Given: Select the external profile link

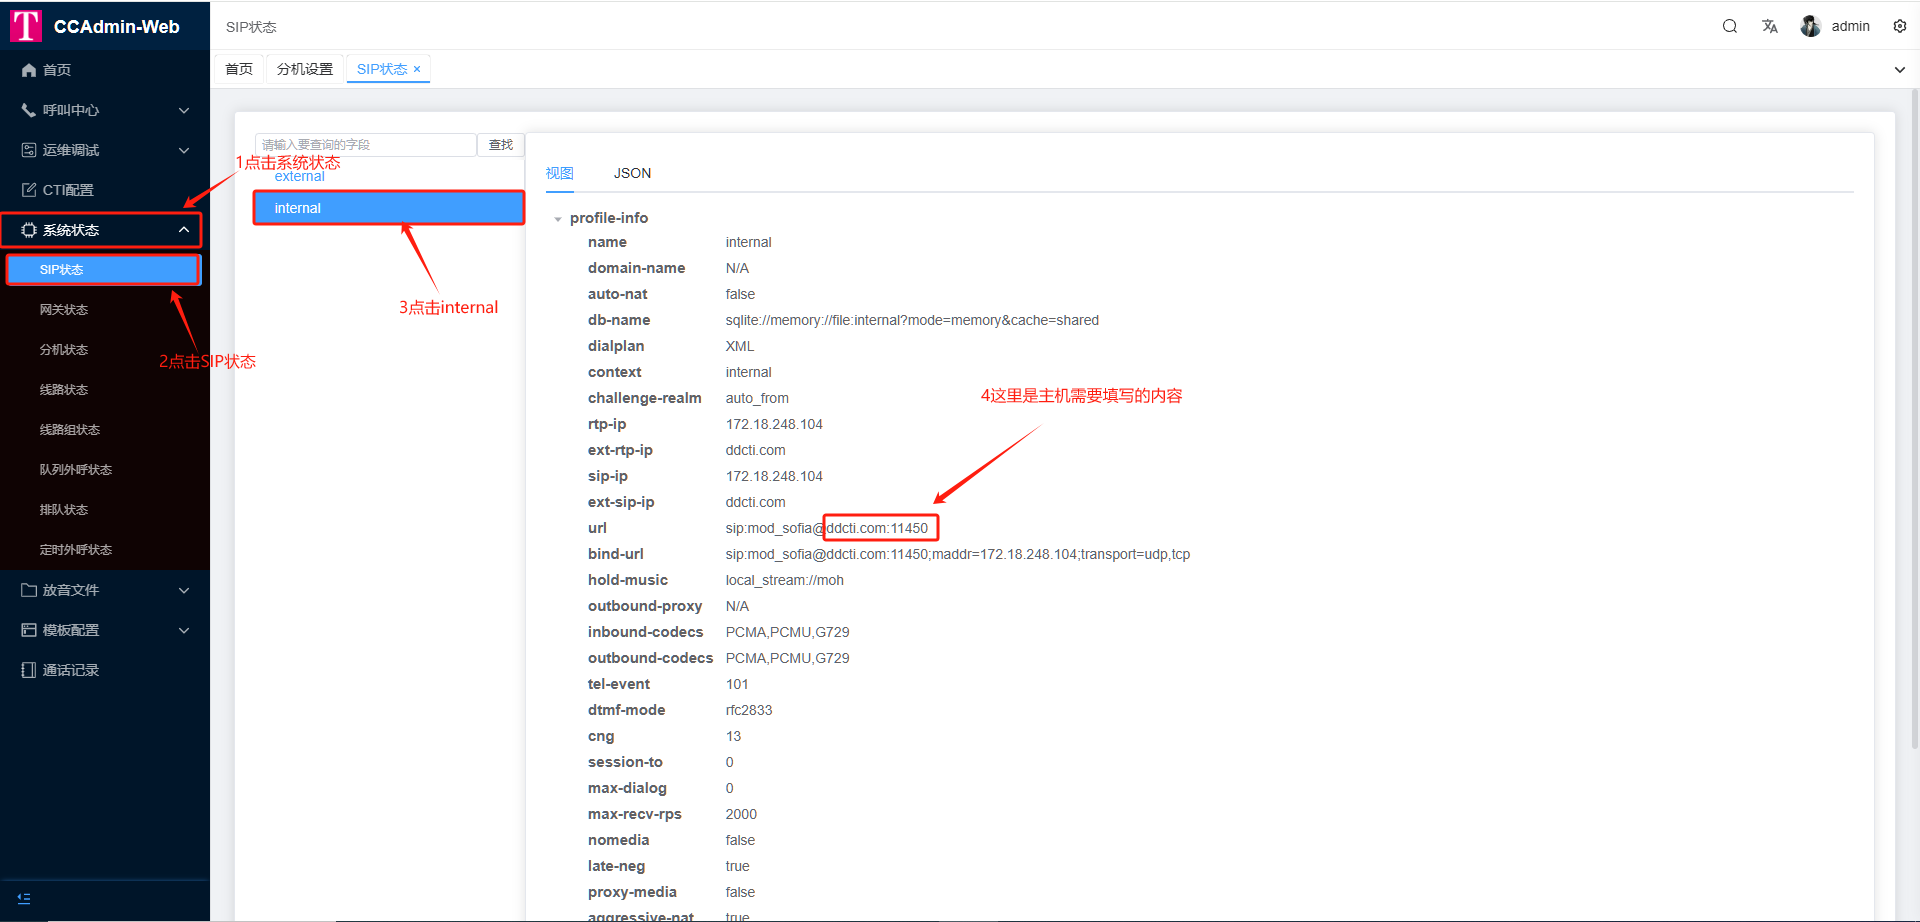Looking at the screenshot, I should [299, 177].
